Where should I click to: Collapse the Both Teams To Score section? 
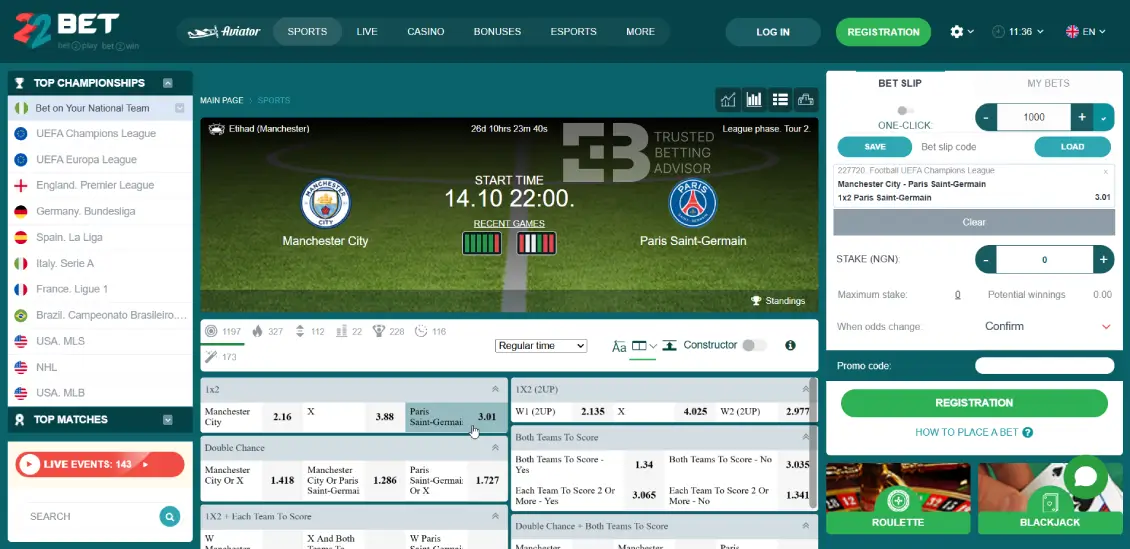(806, 437)
